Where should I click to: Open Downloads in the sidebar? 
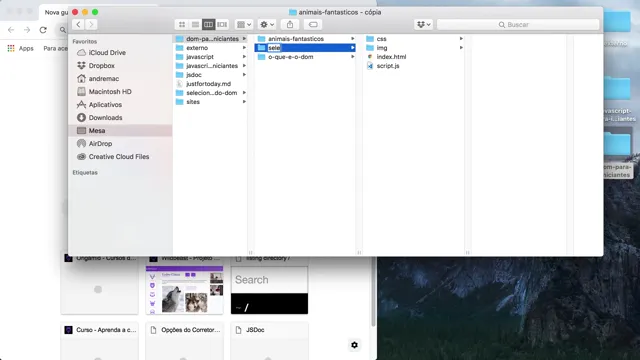tap(105, 118)
